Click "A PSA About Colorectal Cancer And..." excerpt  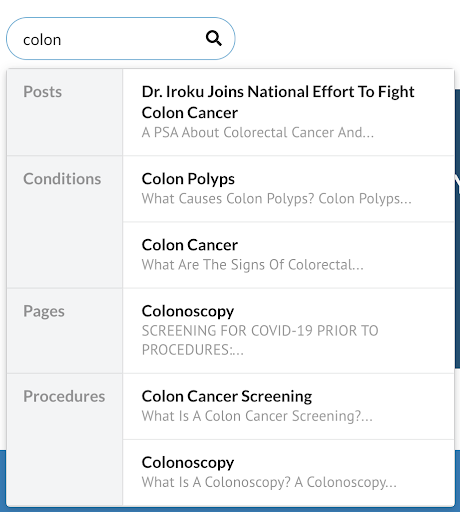(x=258, y=133)
